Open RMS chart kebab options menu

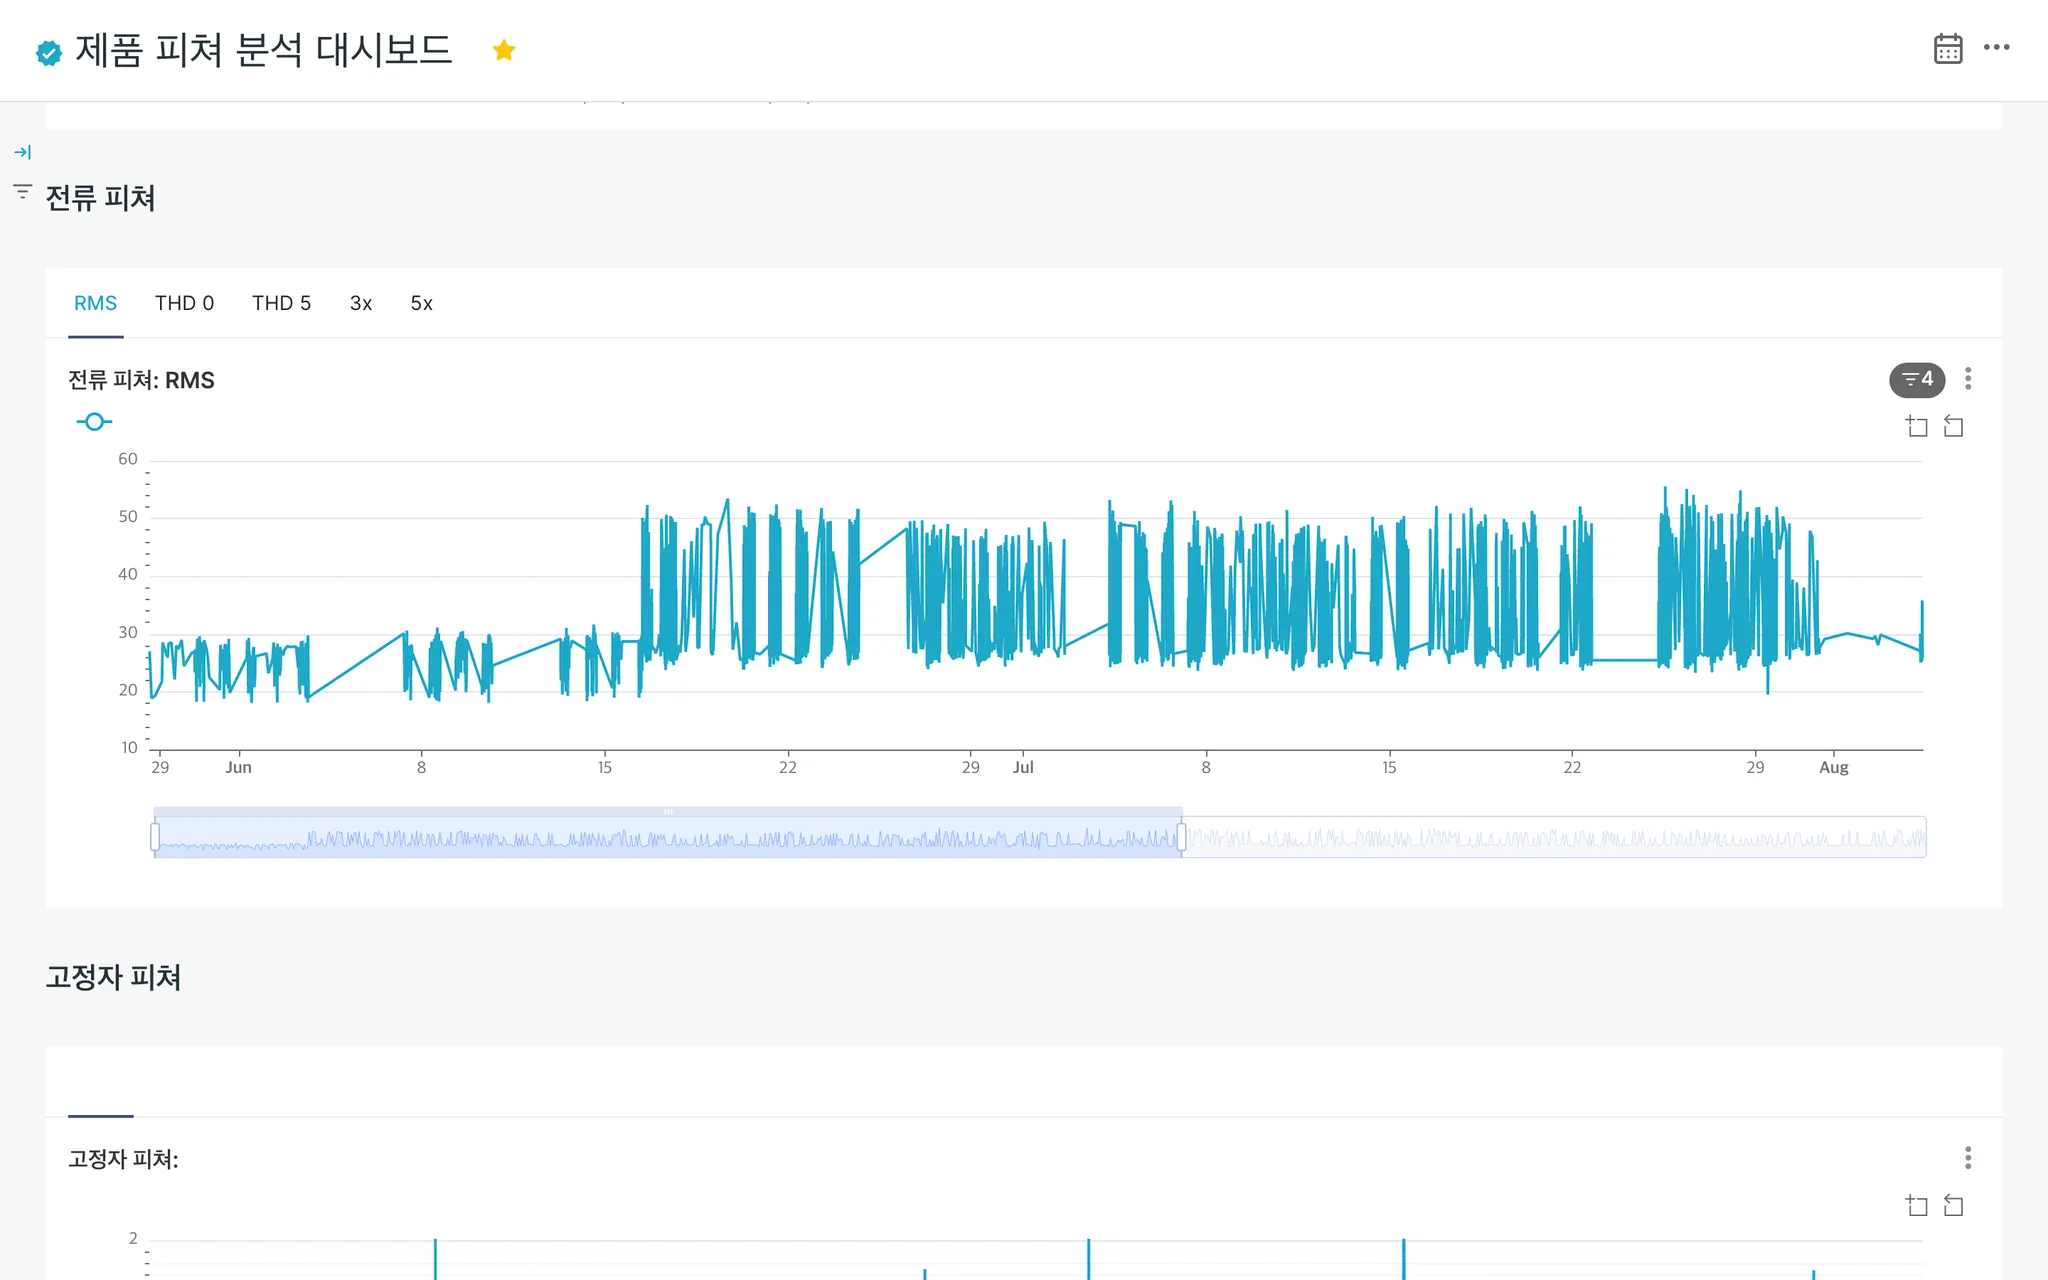click(x=1967, y=378)
